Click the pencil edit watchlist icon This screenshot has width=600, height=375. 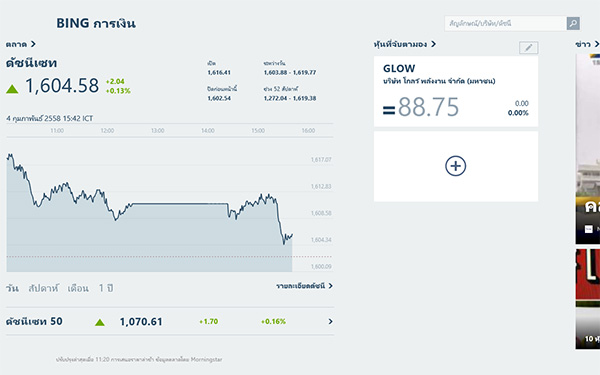point(528,48)
